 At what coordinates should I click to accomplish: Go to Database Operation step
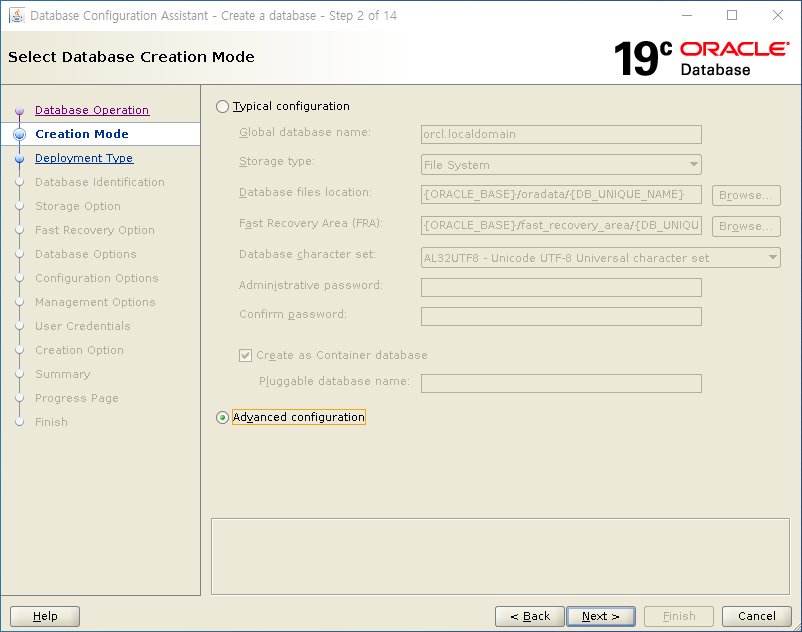pyautogui.click(x=92, y=110)
